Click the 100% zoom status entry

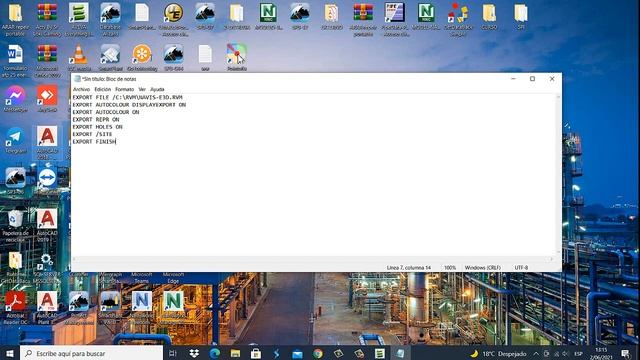450,268
